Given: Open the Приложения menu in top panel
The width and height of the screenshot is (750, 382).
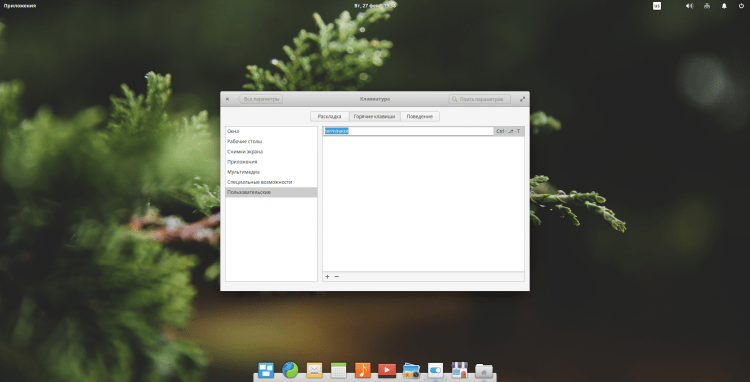Looking at the screenshot, I should [20, 6].
